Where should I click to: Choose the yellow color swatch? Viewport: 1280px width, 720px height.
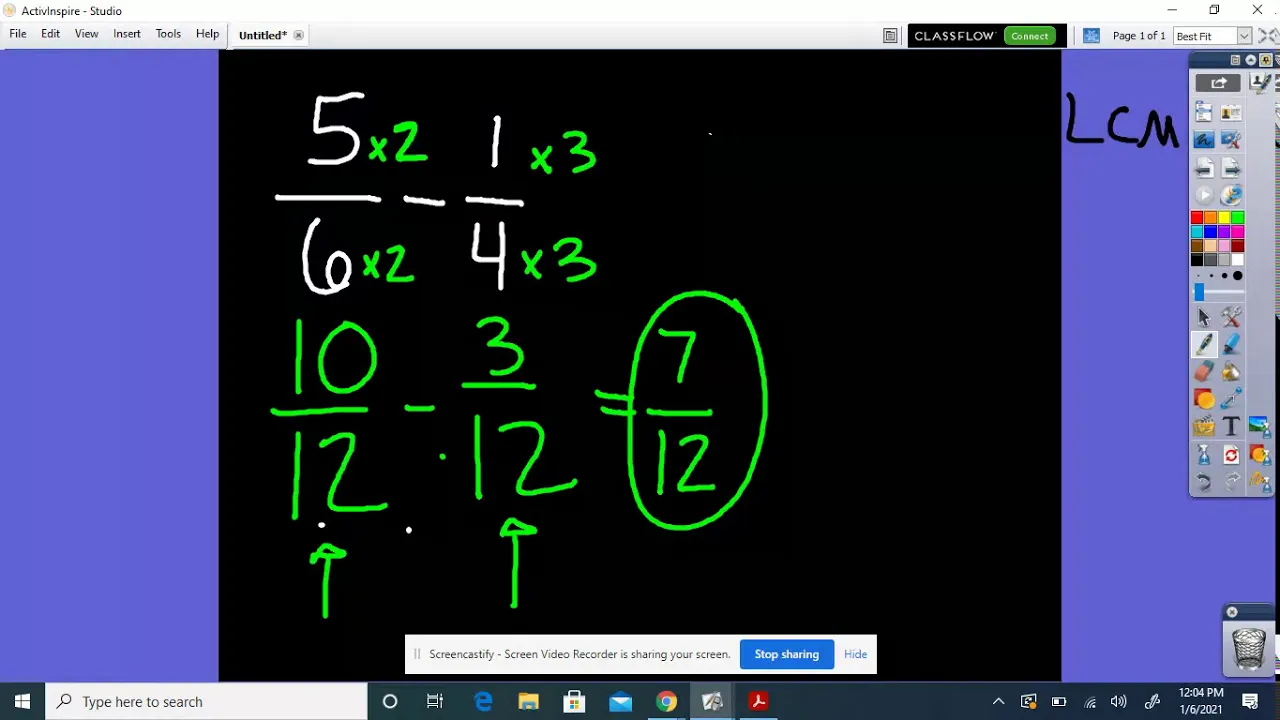click(x=1224, y=217)
